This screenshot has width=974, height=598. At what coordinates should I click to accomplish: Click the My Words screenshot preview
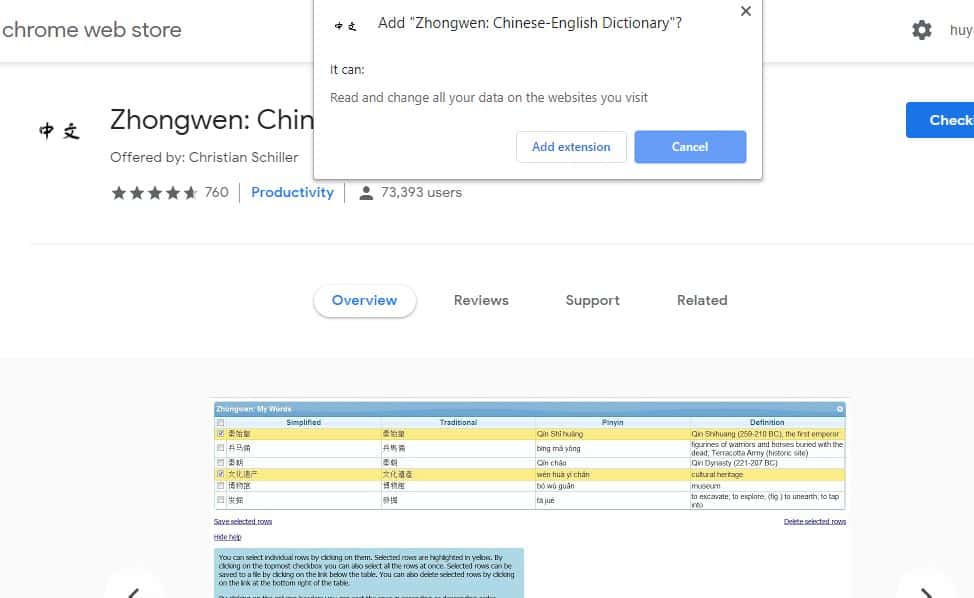(x=530, y=497)
